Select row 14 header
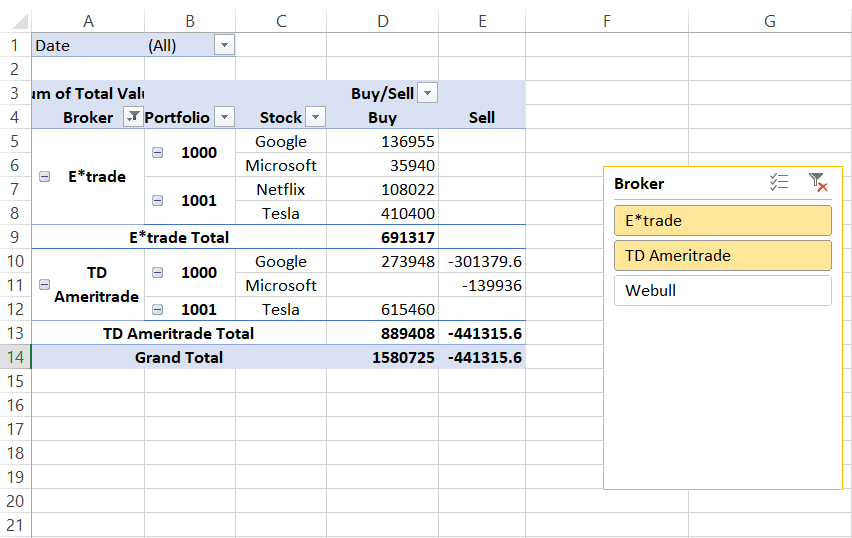 coord(15,357)
